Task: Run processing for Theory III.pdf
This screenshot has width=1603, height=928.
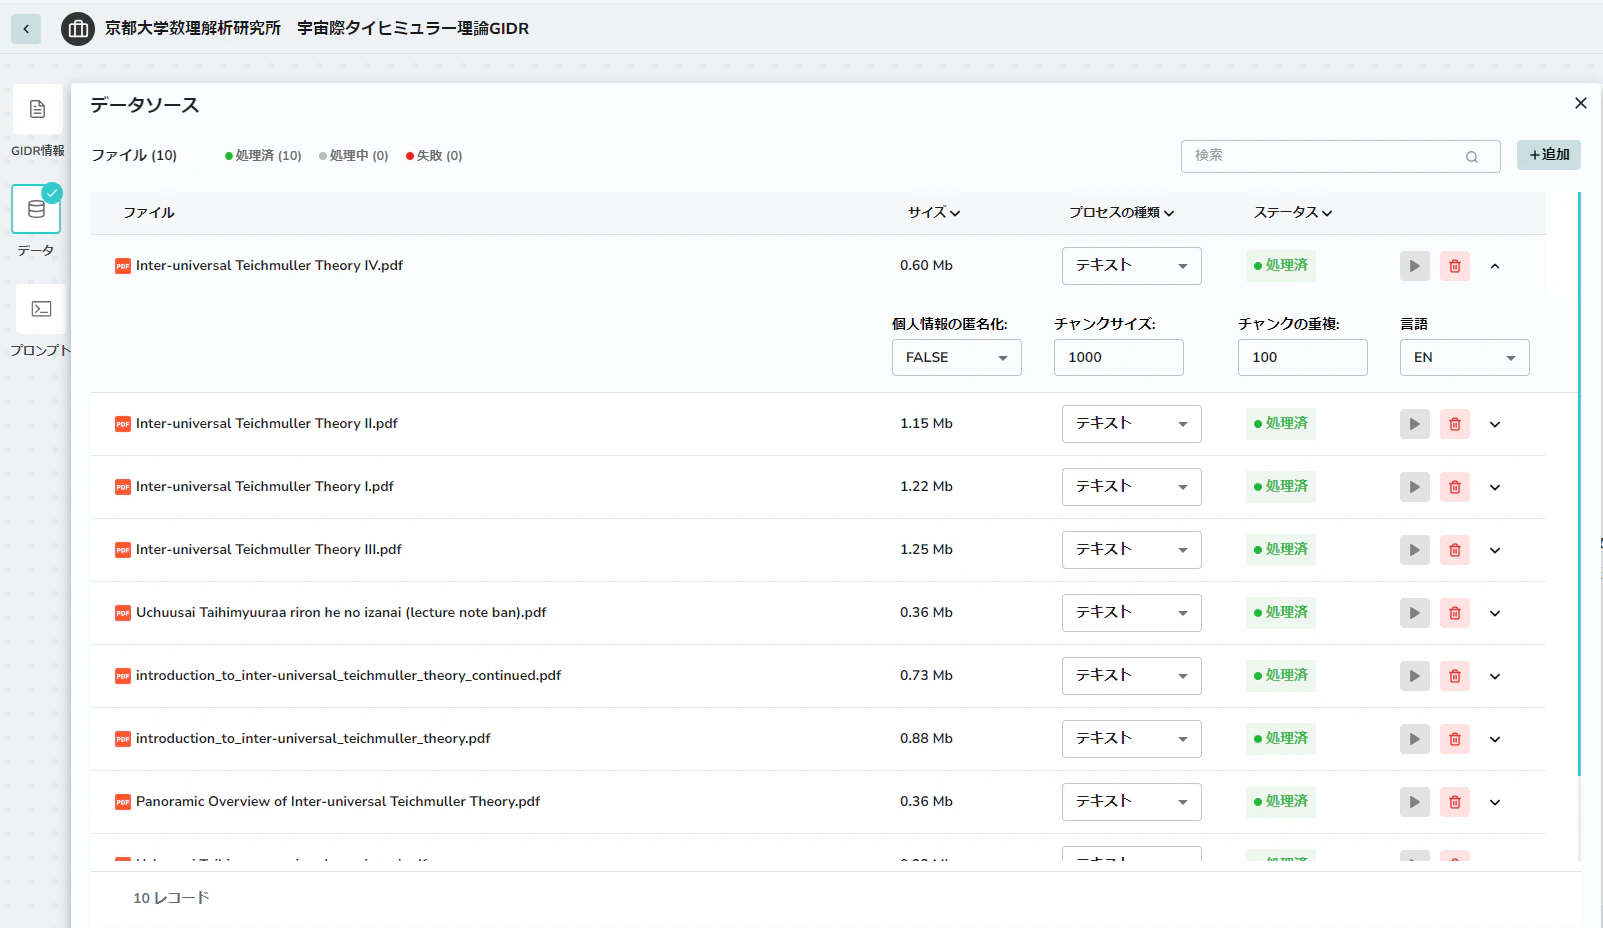Action: [1414, 550]
